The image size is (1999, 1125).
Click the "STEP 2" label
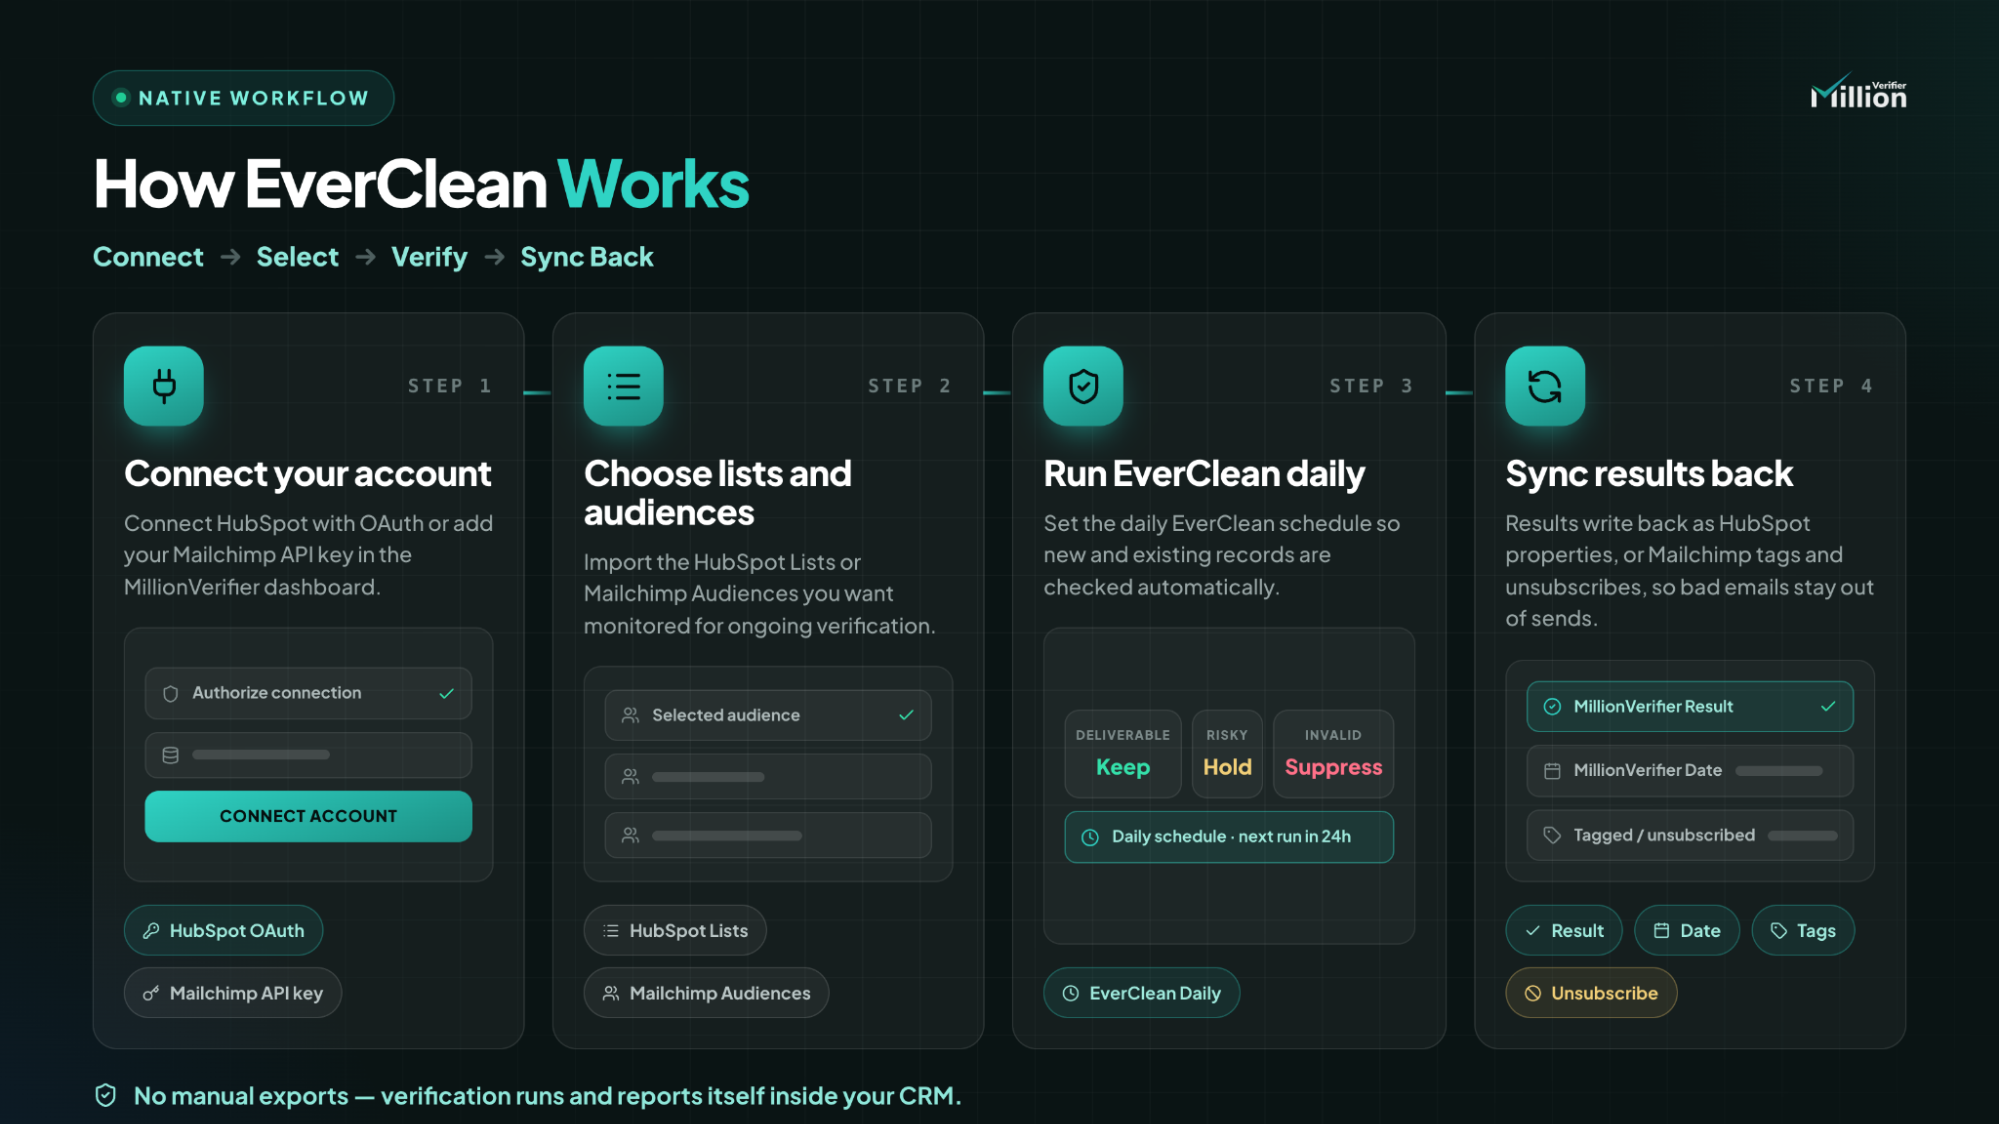[910, 386]
